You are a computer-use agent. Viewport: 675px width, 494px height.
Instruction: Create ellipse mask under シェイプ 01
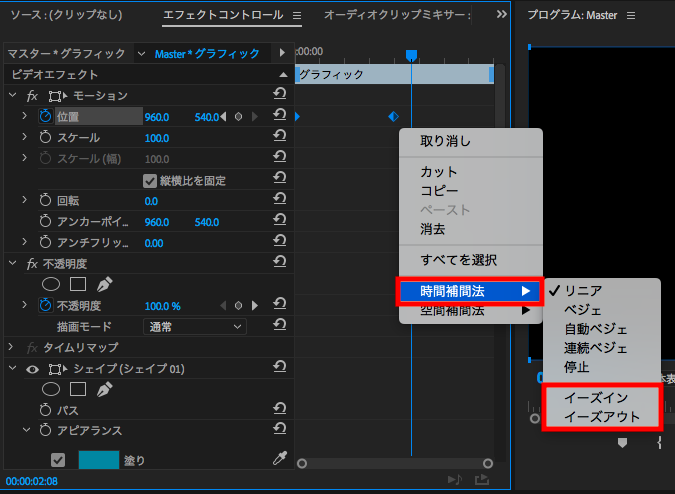(x=51, y=389)
